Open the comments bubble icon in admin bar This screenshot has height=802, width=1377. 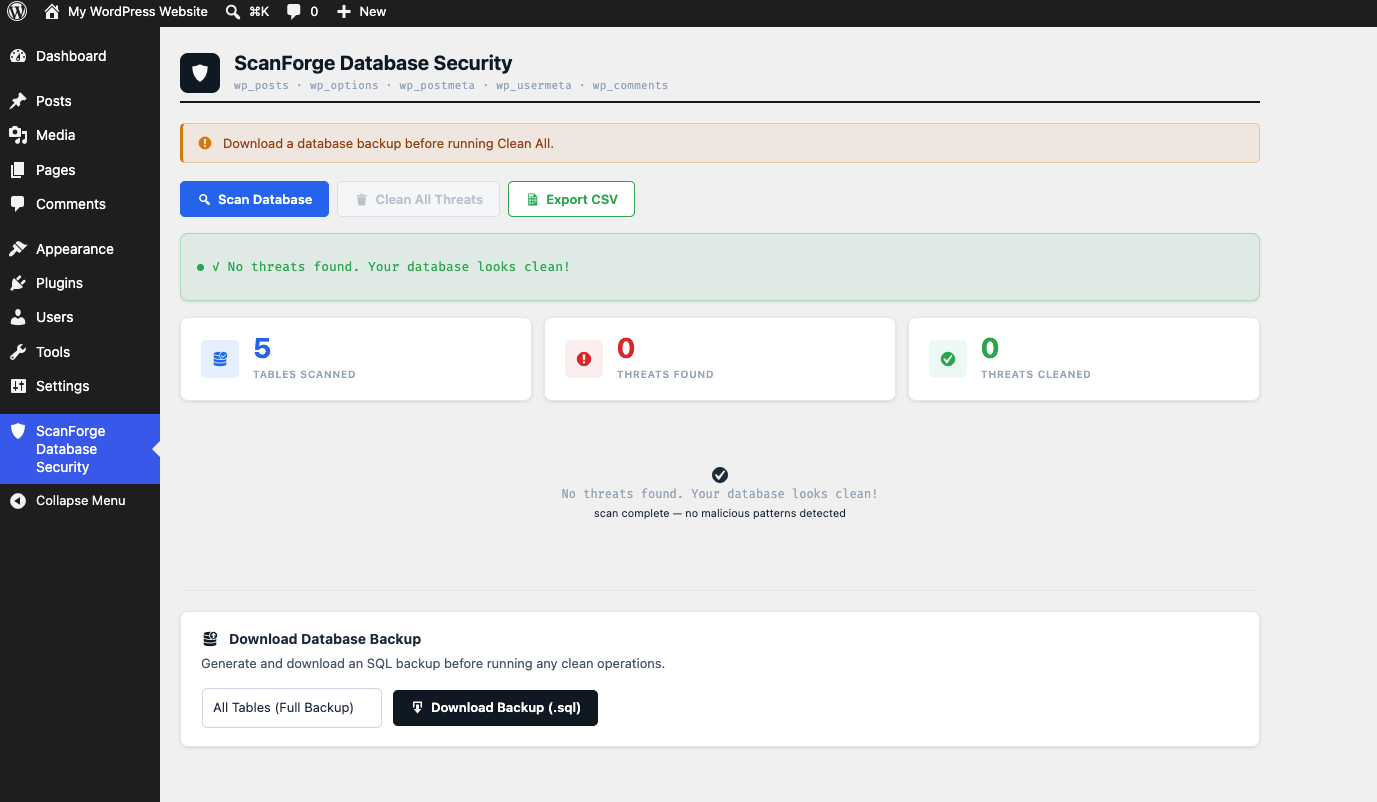[294, 12]
